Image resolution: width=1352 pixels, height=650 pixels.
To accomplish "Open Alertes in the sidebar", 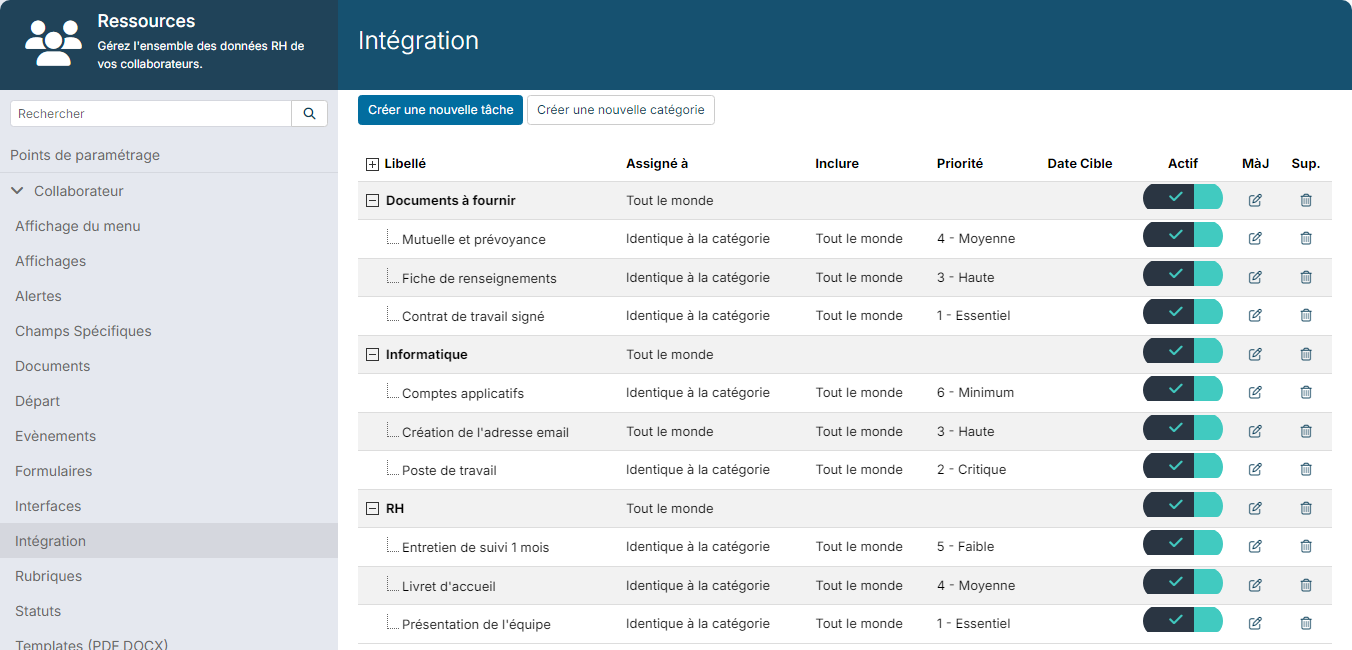I will (38, 296).
